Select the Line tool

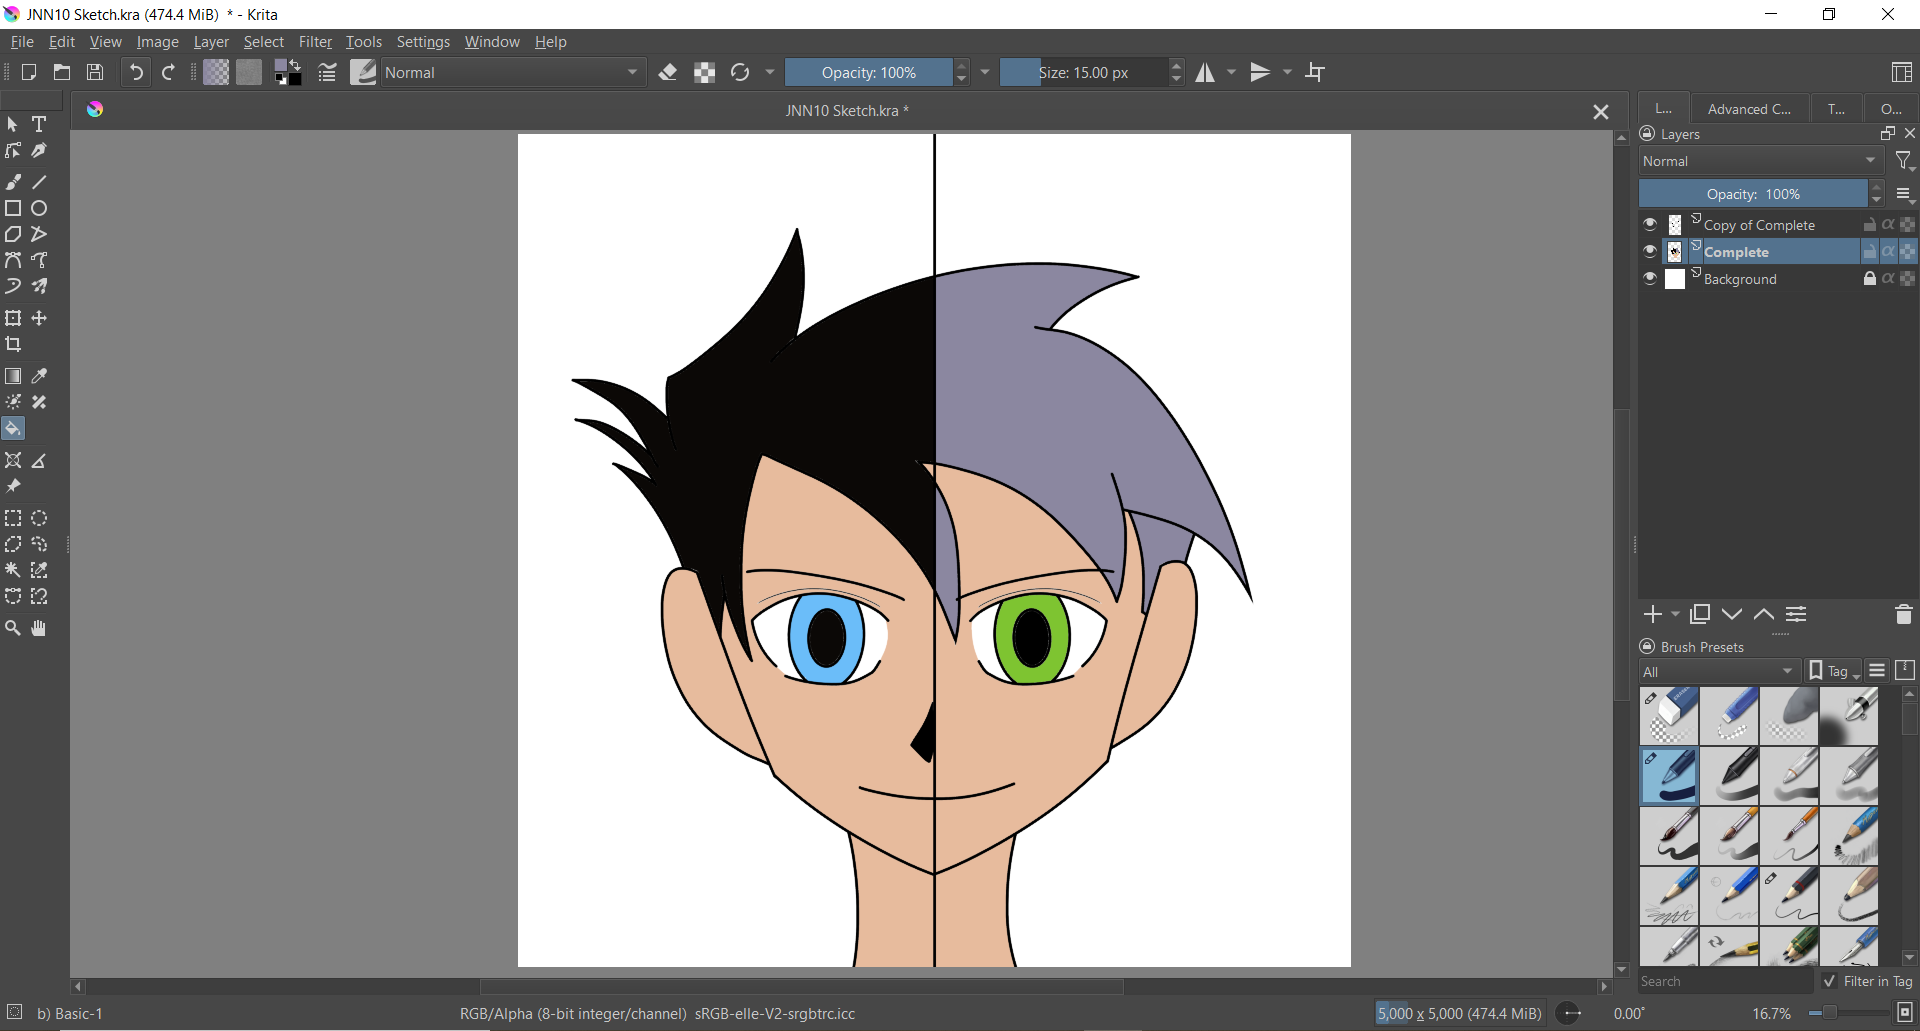[x=39, y=182]
